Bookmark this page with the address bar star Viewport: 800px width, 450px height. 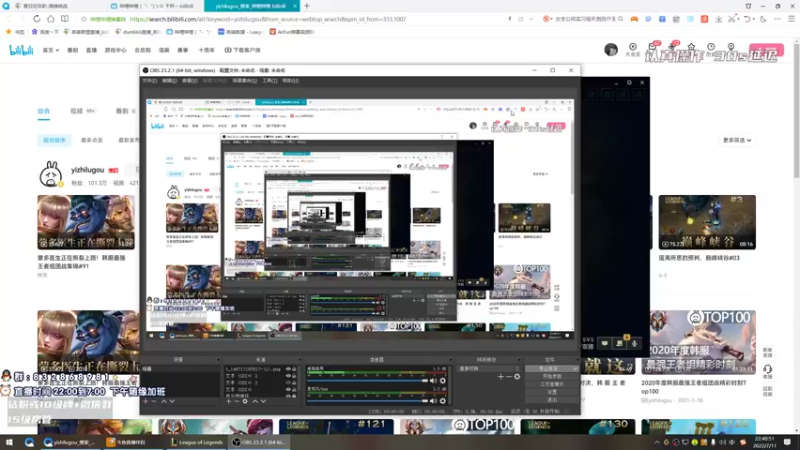pyautogui.click(x=84, y=19)
